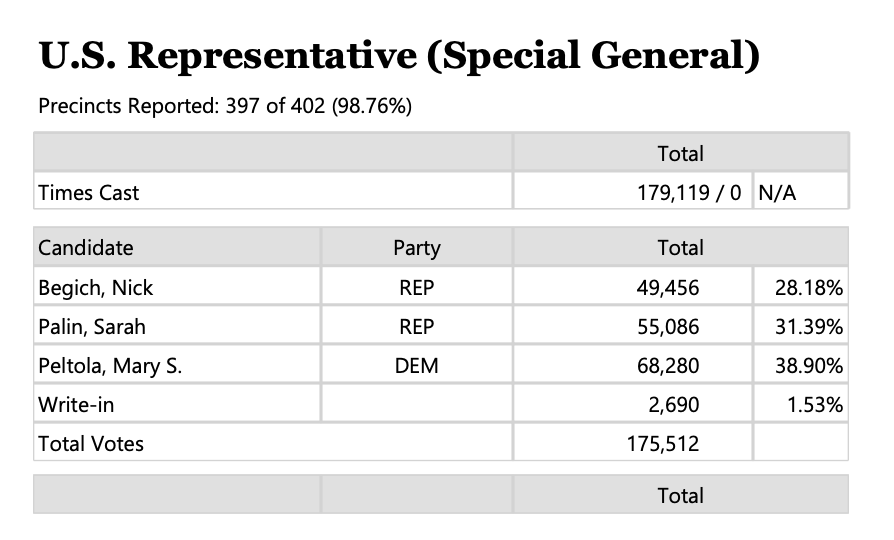
Task: Click the 28.18% percentage cell
Action: tap(808, 288)
